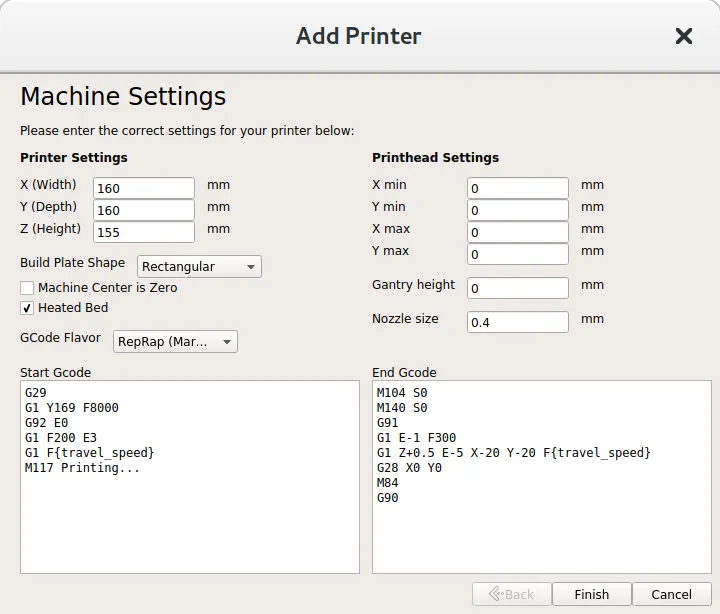Viewport: 720px width, 614px height.
Task: Click the Gantry height input field
Action: point(518,288)
